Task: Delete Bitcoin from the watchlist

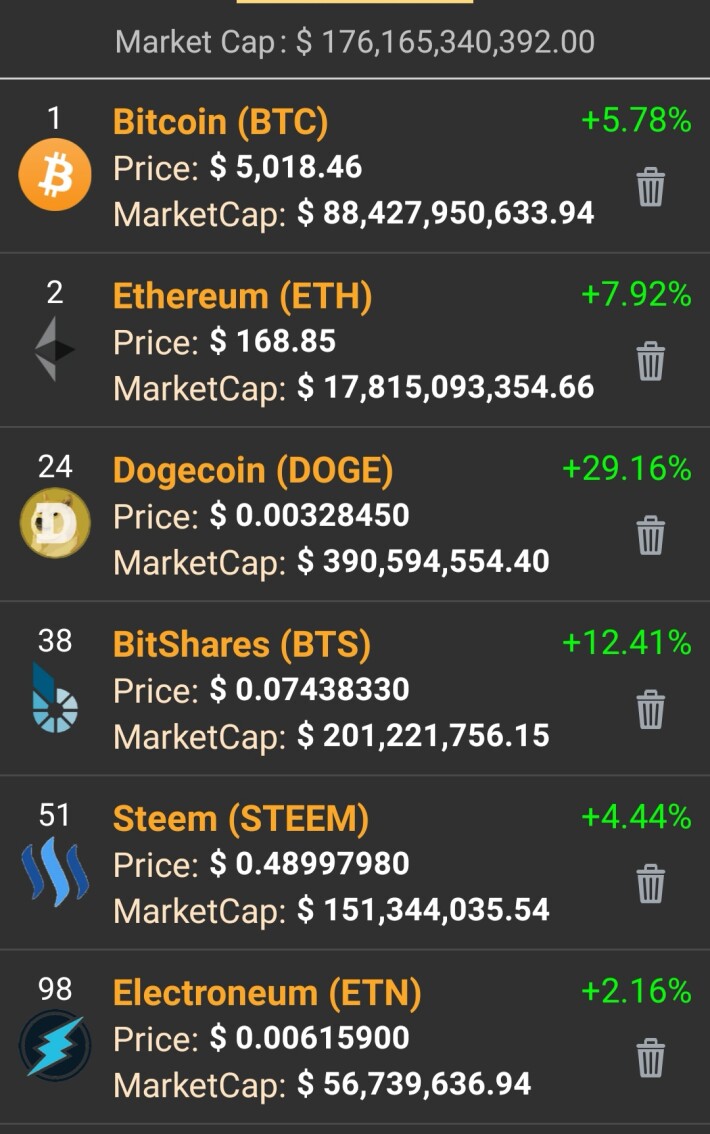Action: (650, 187)
